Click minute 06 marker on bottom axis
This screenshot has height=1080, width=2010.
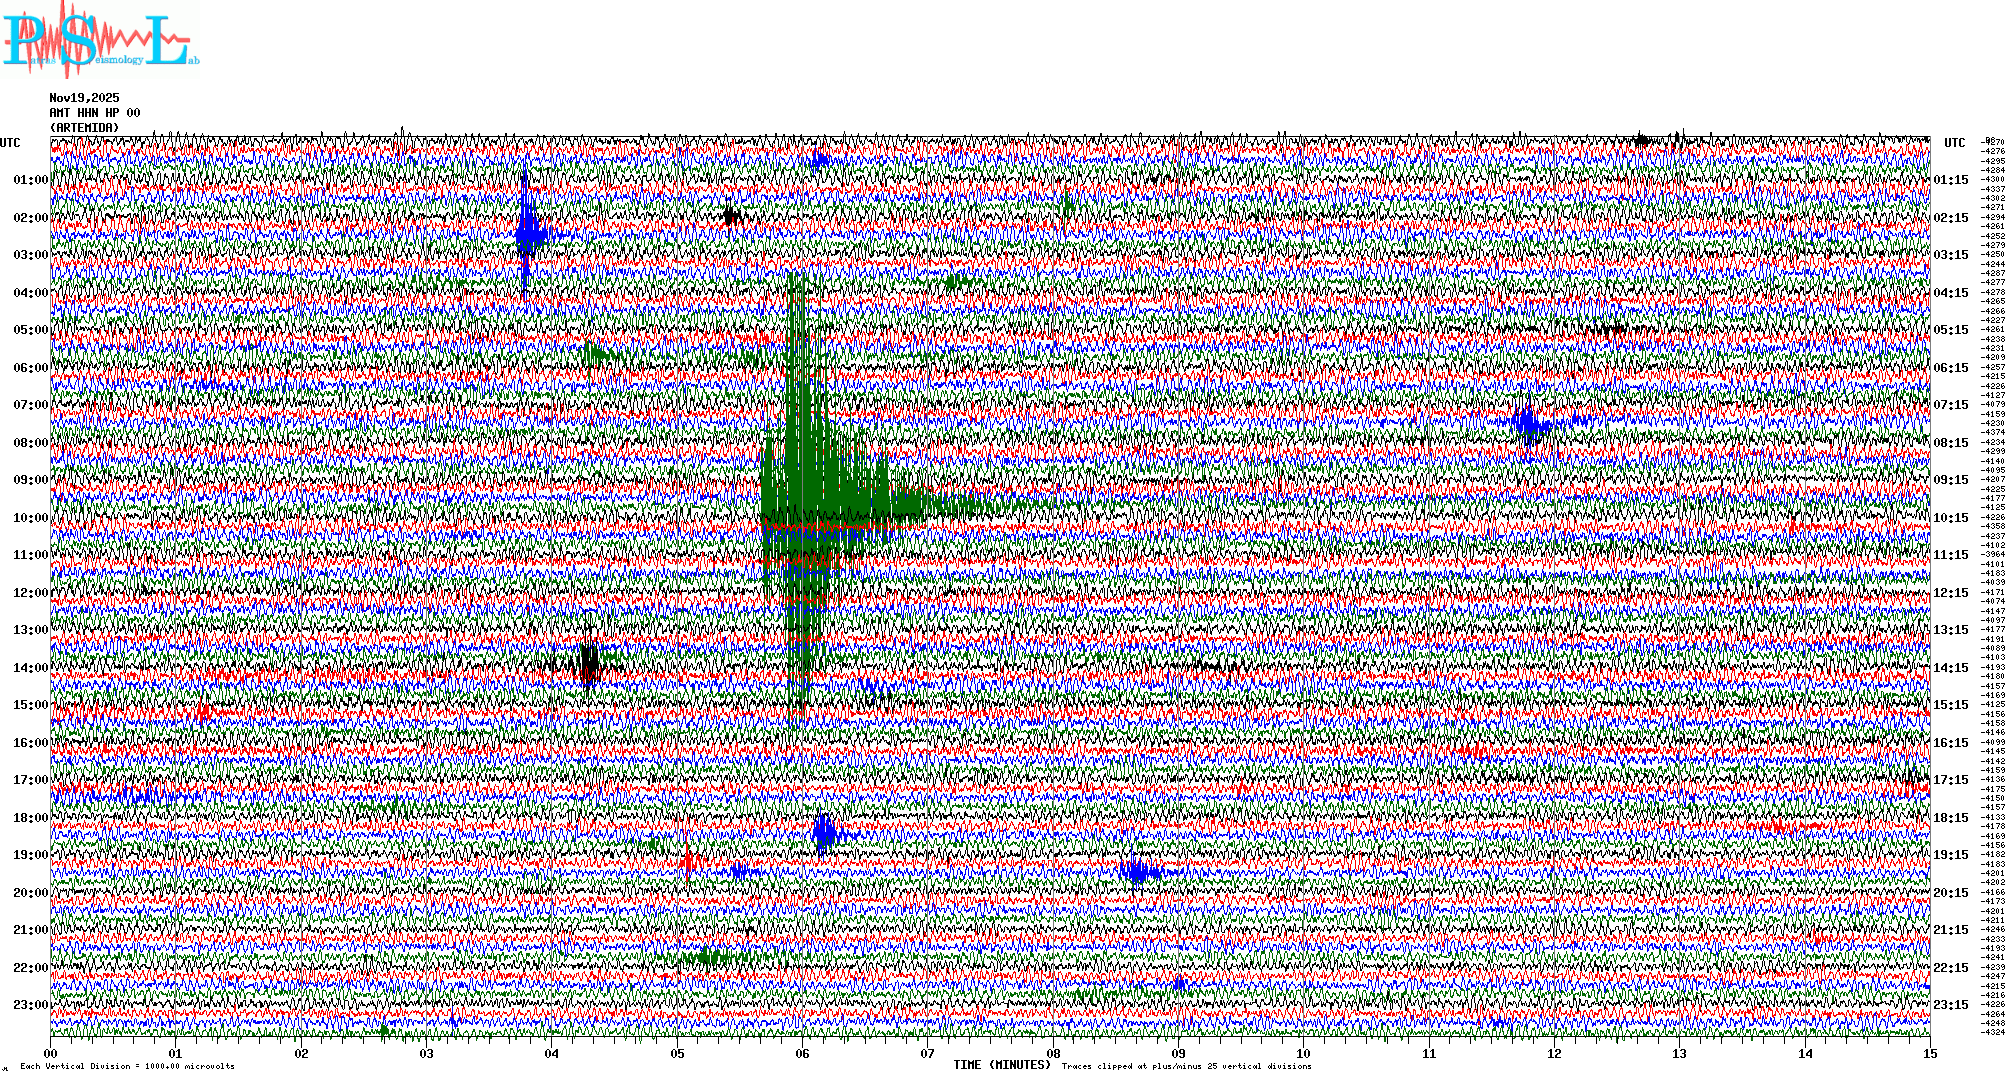pyautogui.click(x=802, y=1054)
